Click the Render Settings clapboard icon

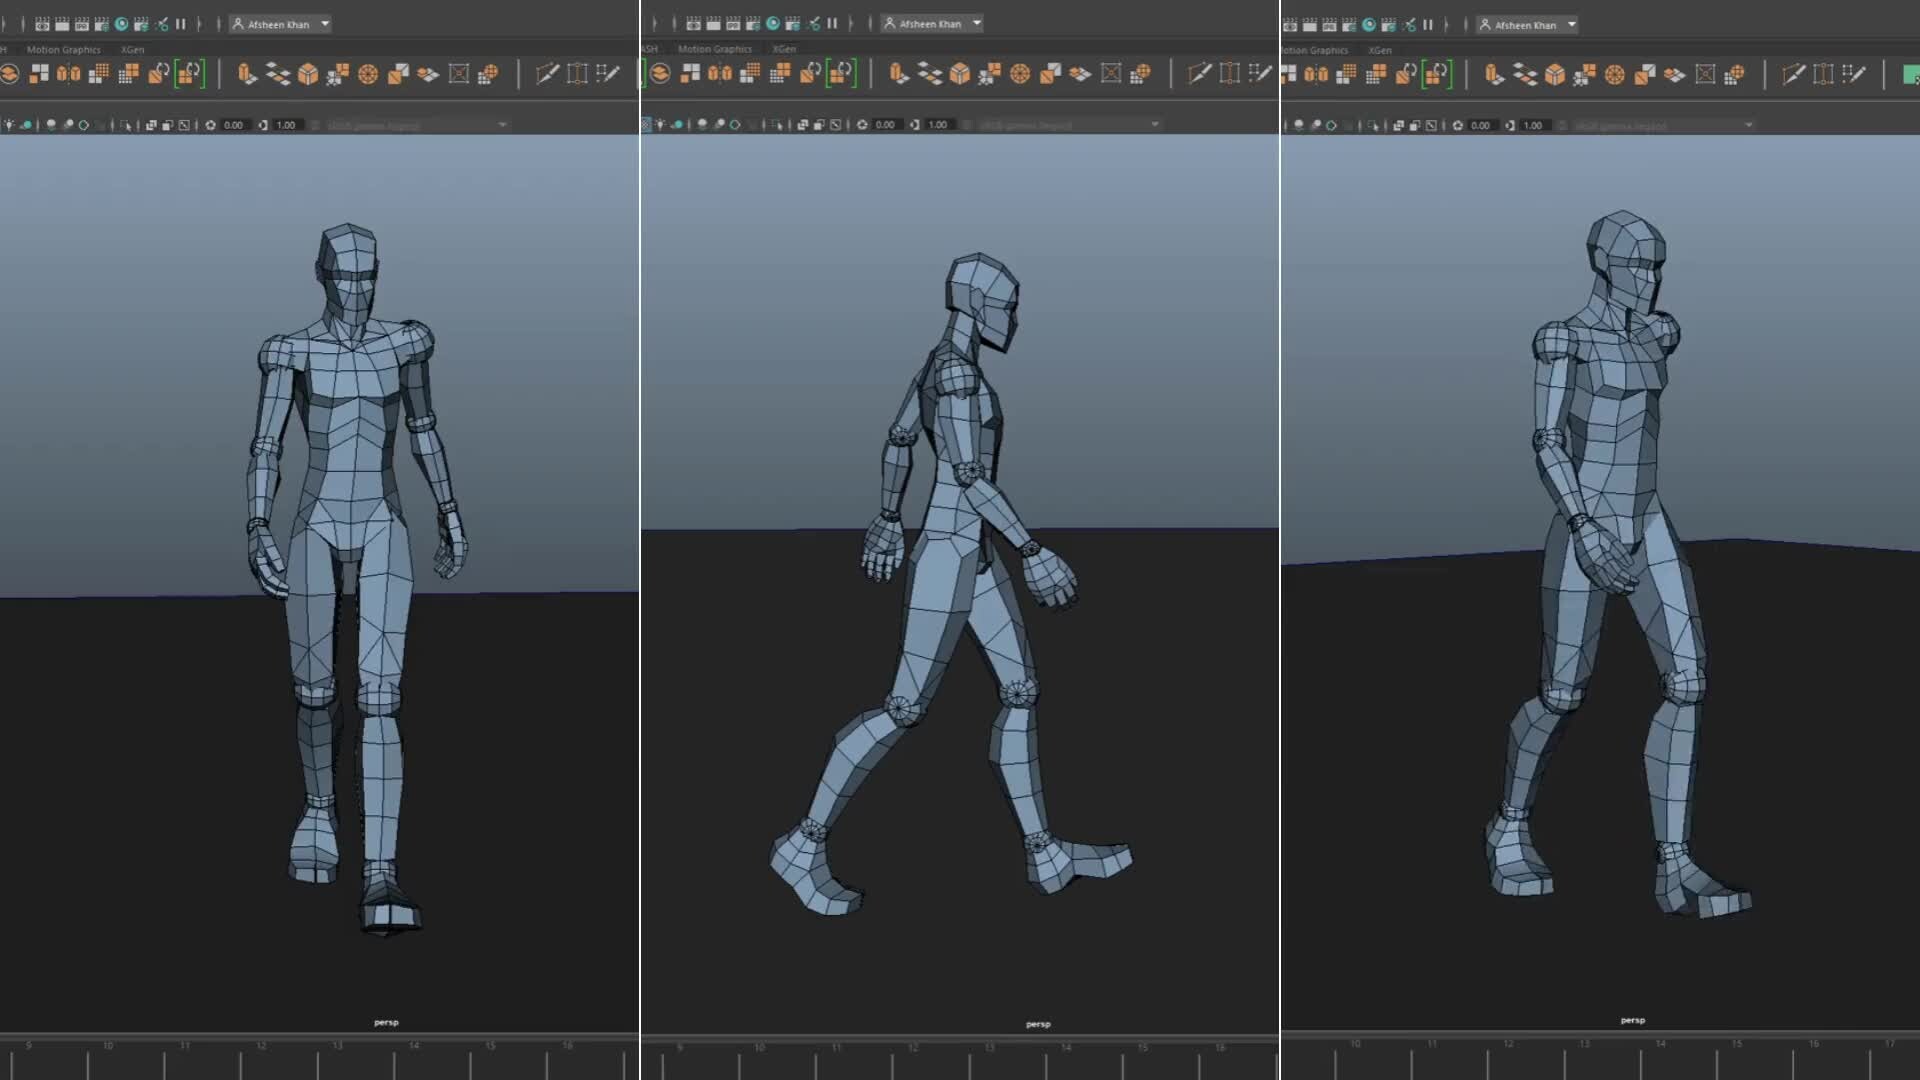pyautogui.click(x=100, y=23)
